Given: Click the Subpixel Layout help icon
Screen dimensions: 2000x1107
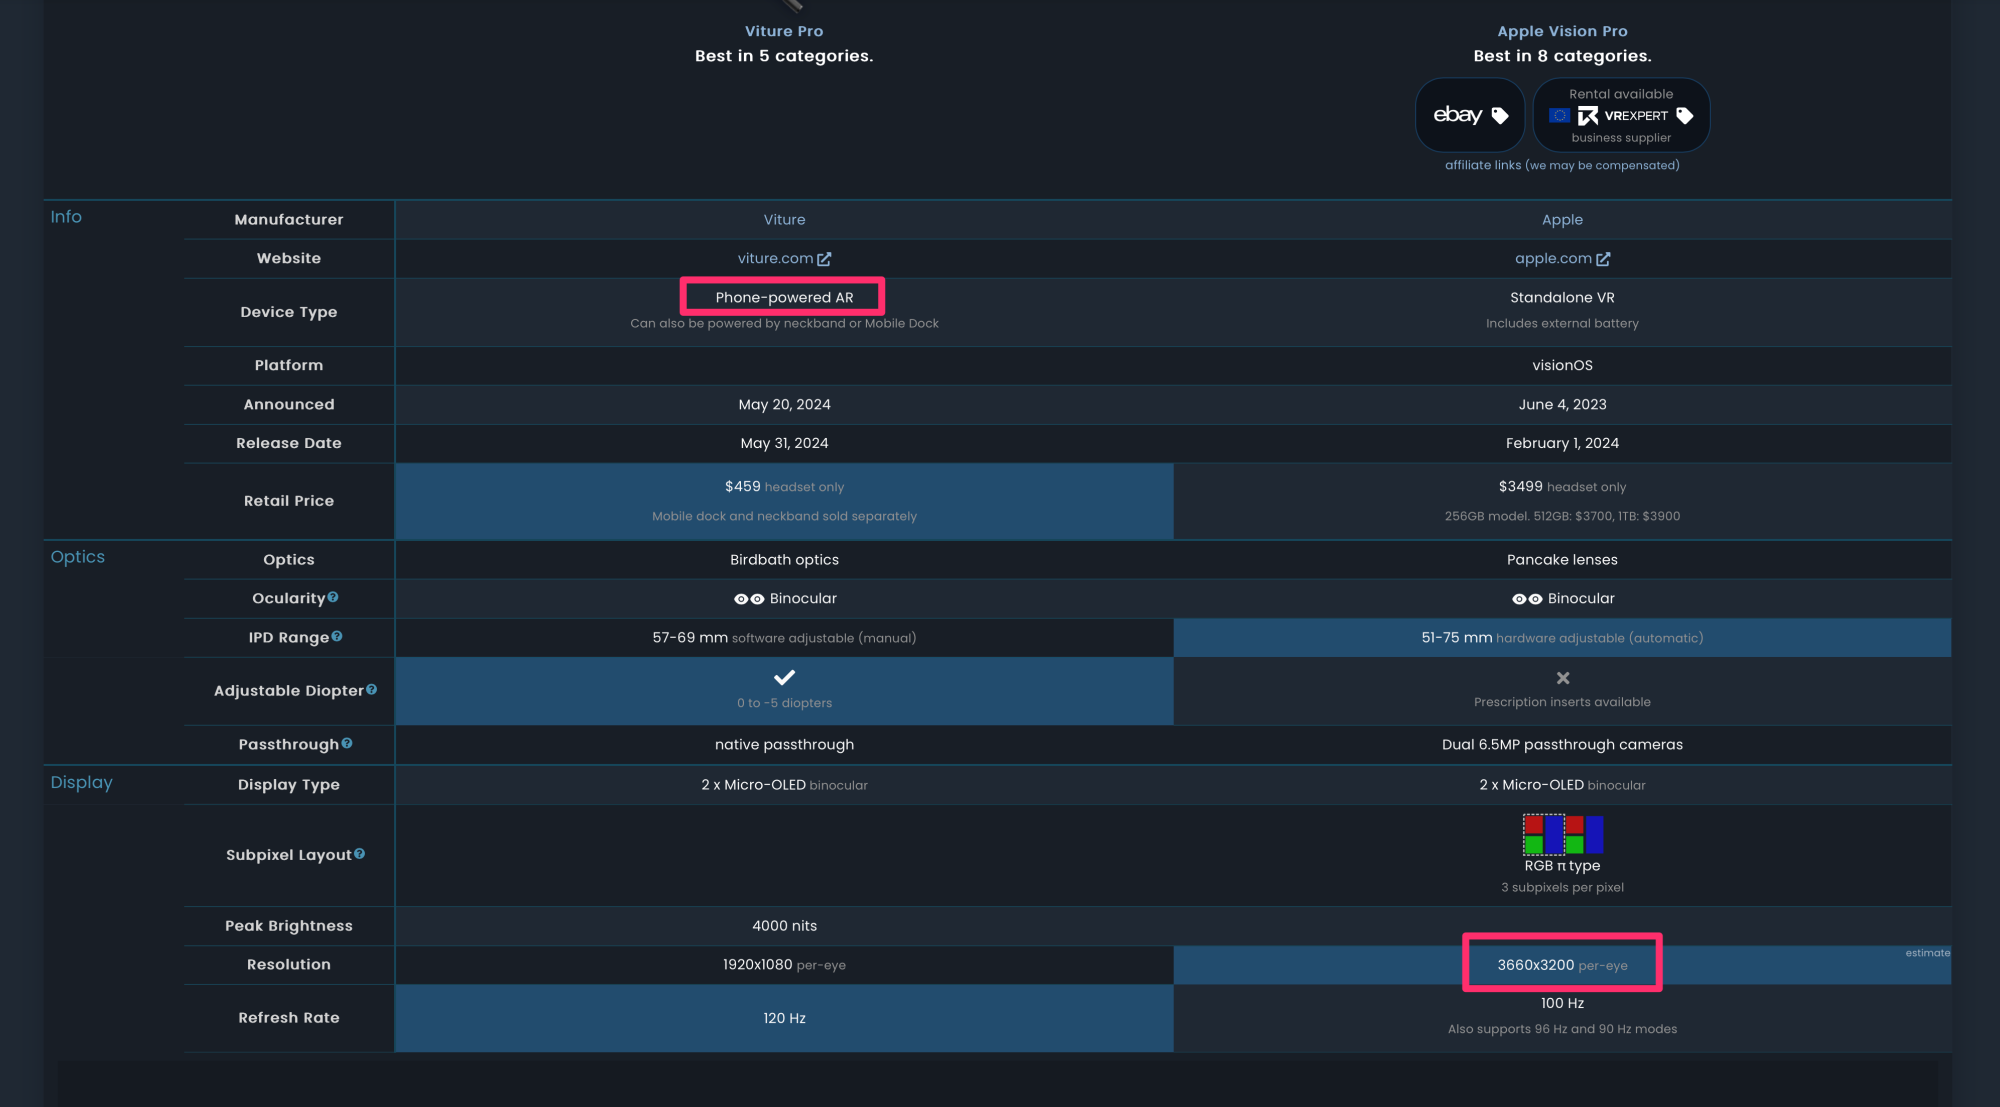Looking at the screenshot, I should 360,853.
